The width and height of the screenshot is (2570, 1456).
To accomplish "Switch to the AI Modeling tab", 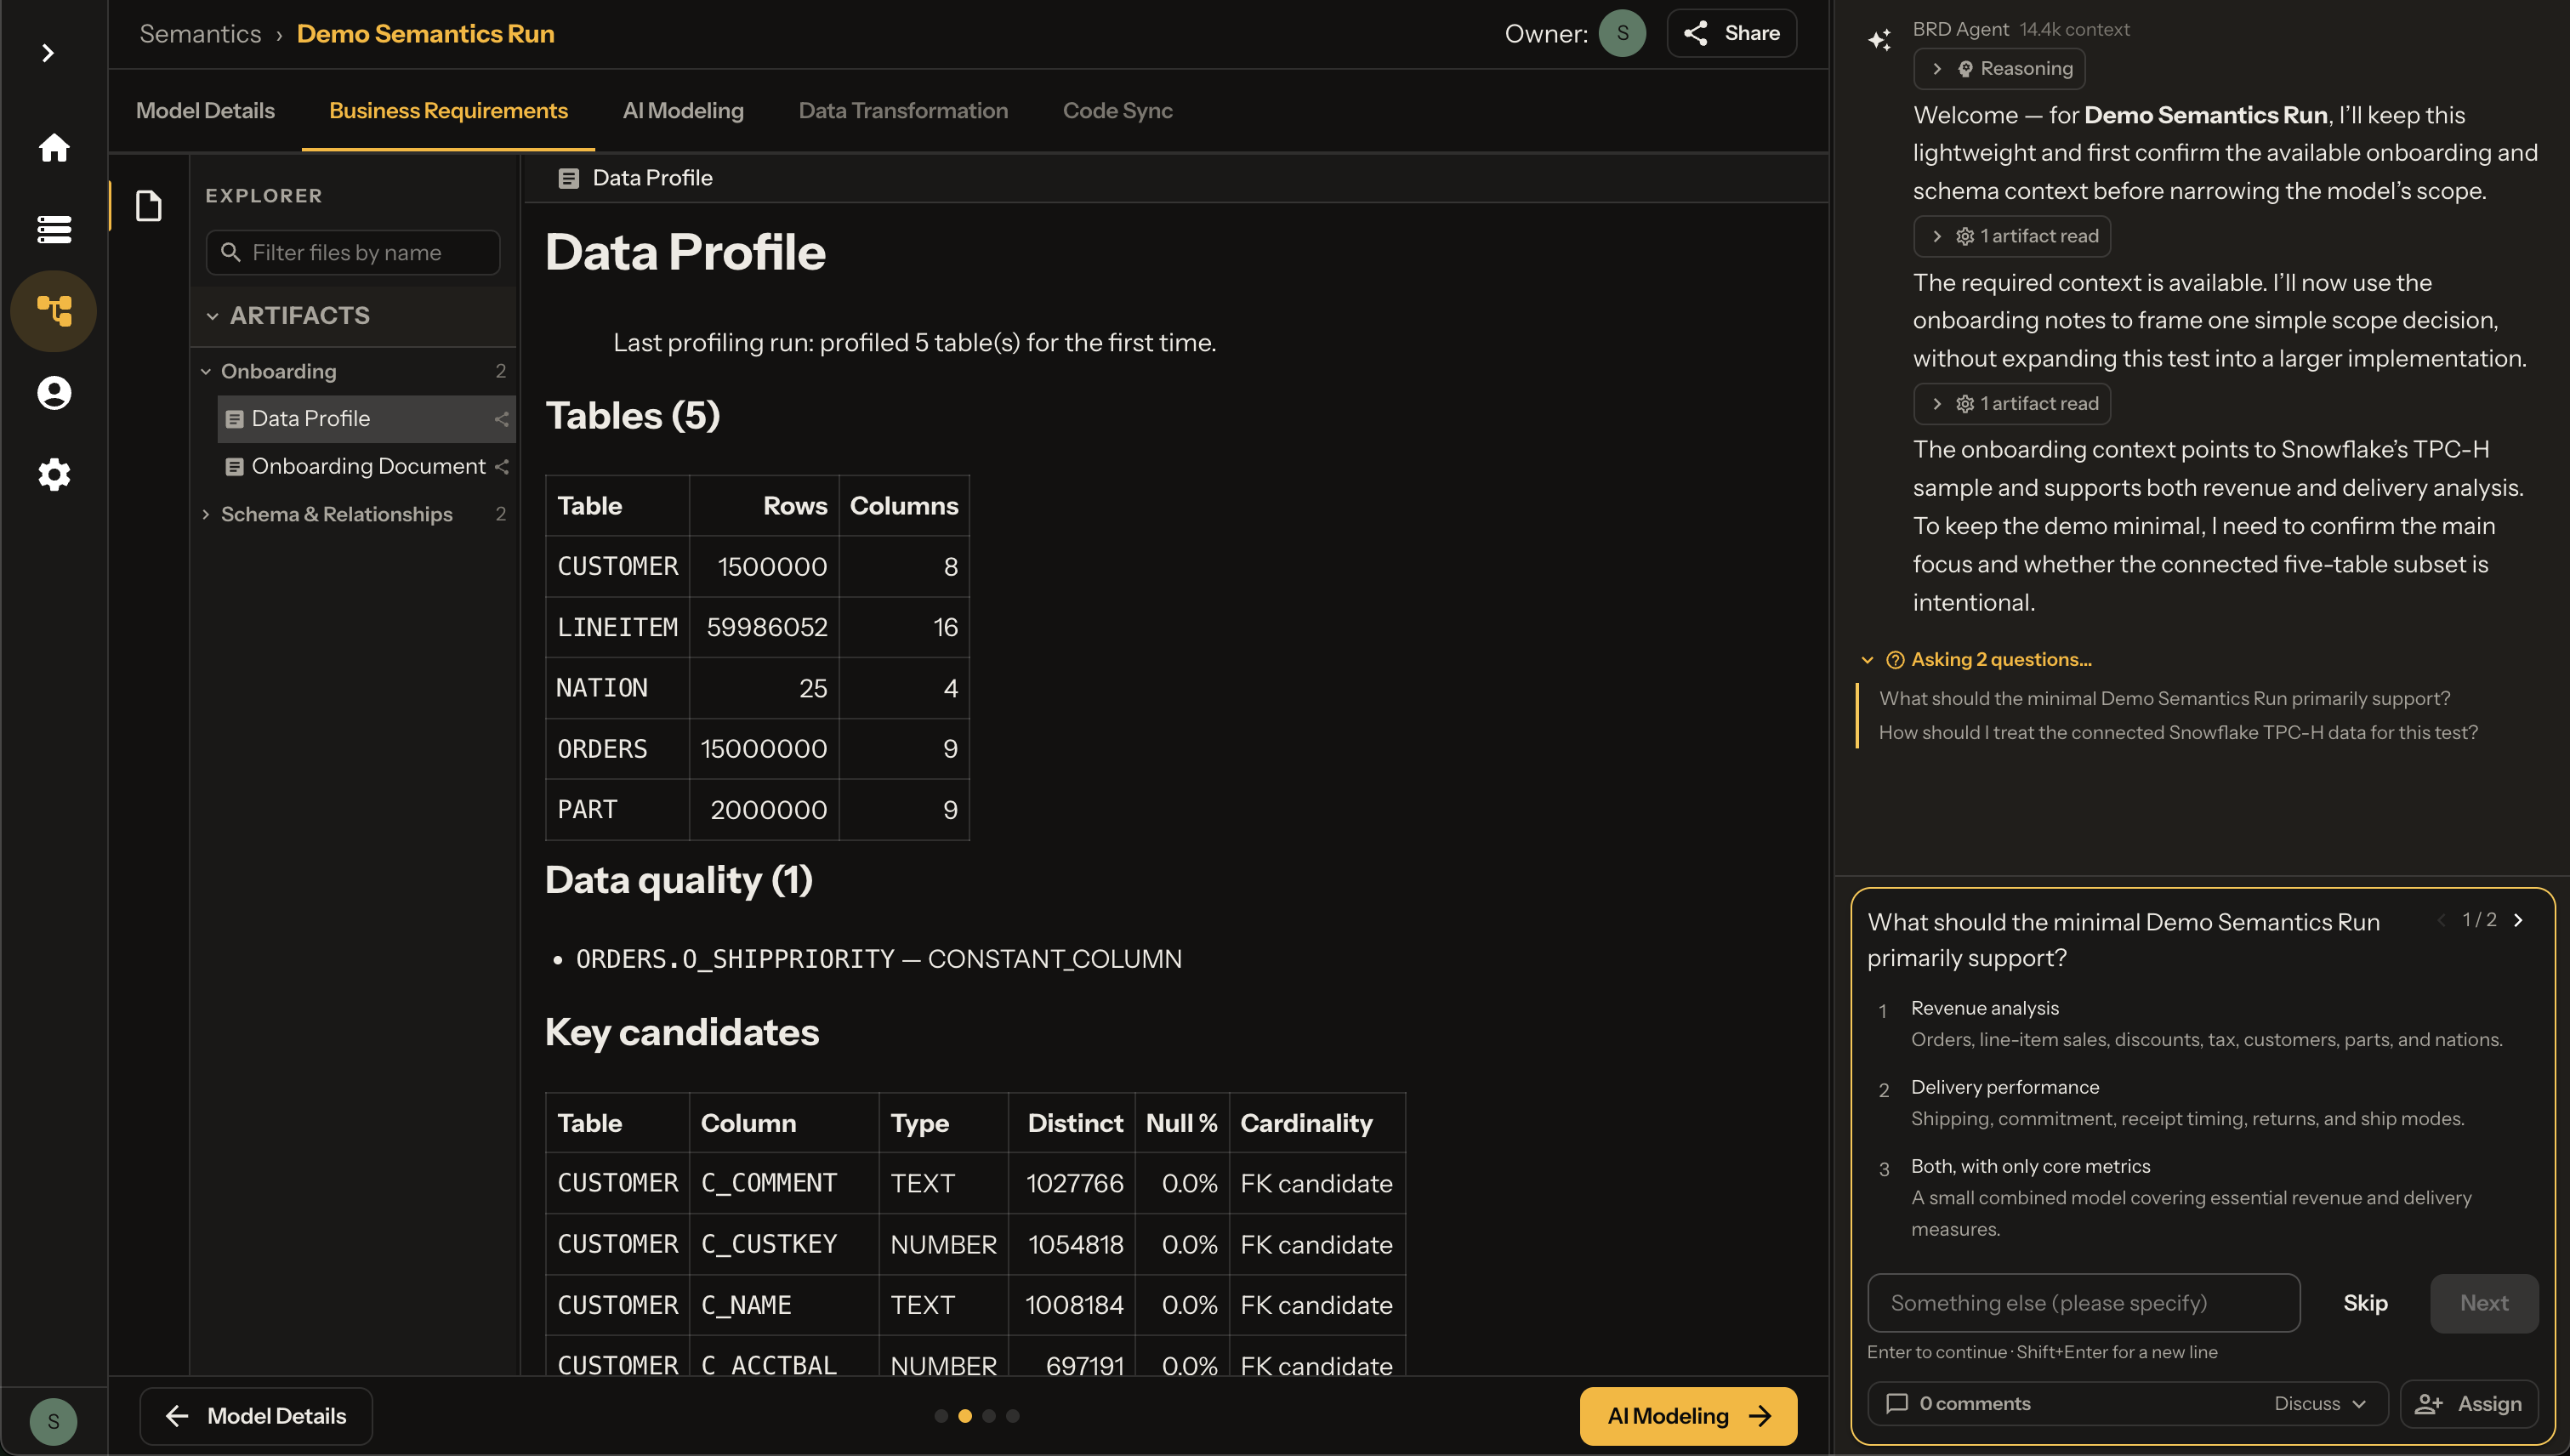I will (683, 110).
